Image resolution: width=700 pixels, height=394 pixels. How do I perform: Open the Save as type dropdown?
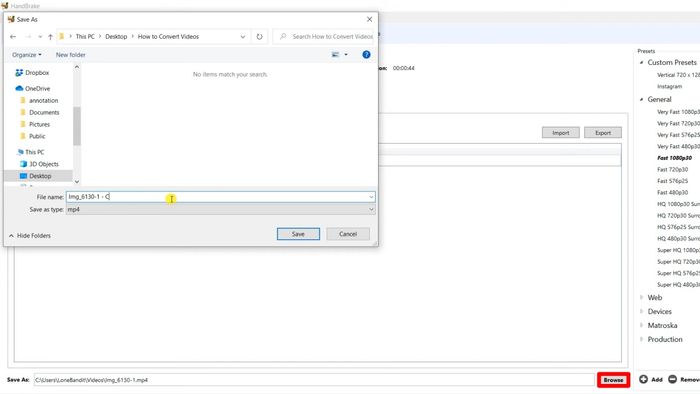(x=221, y=209)
